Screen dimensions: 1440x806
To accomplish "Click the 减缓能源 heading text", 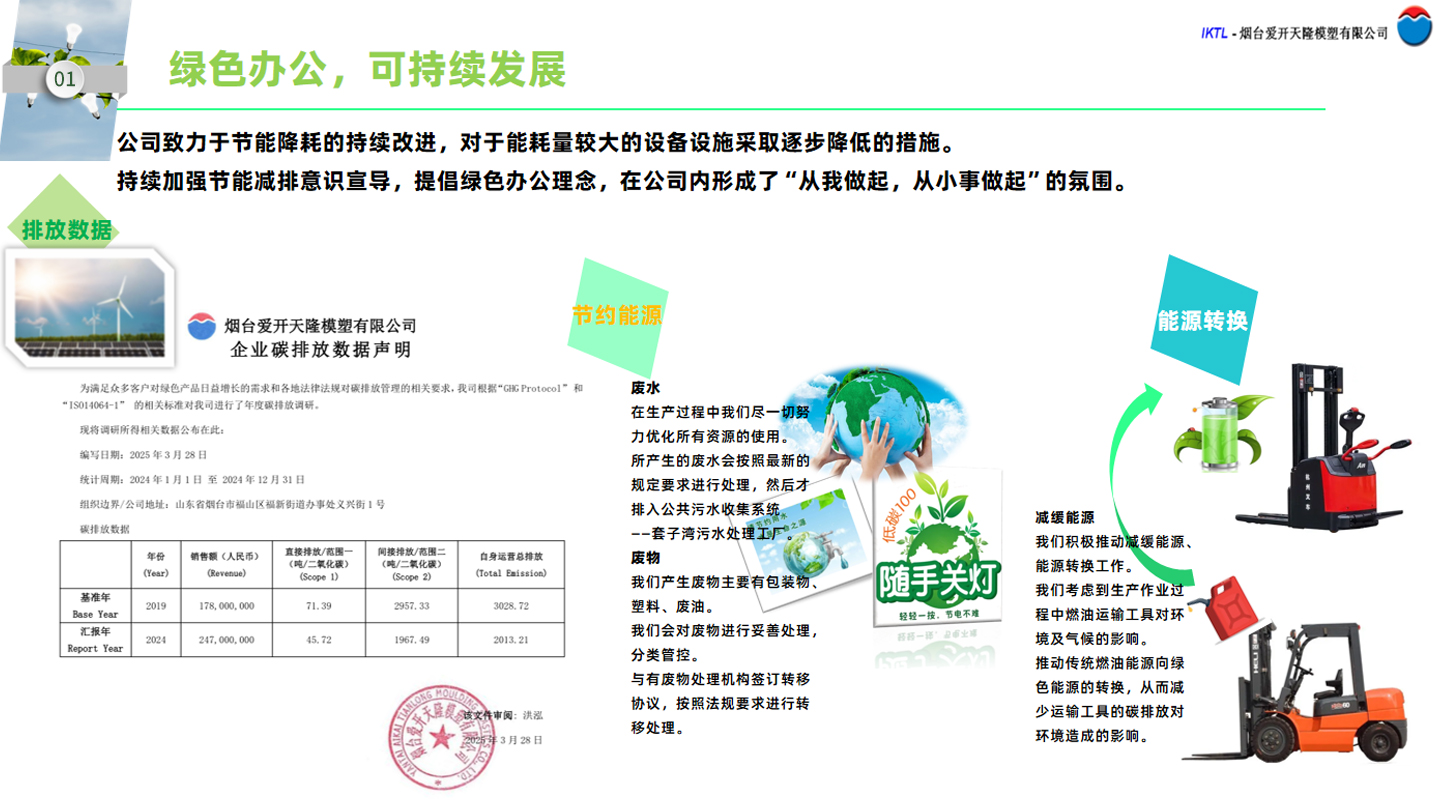I will click(x=1064, y=517).
